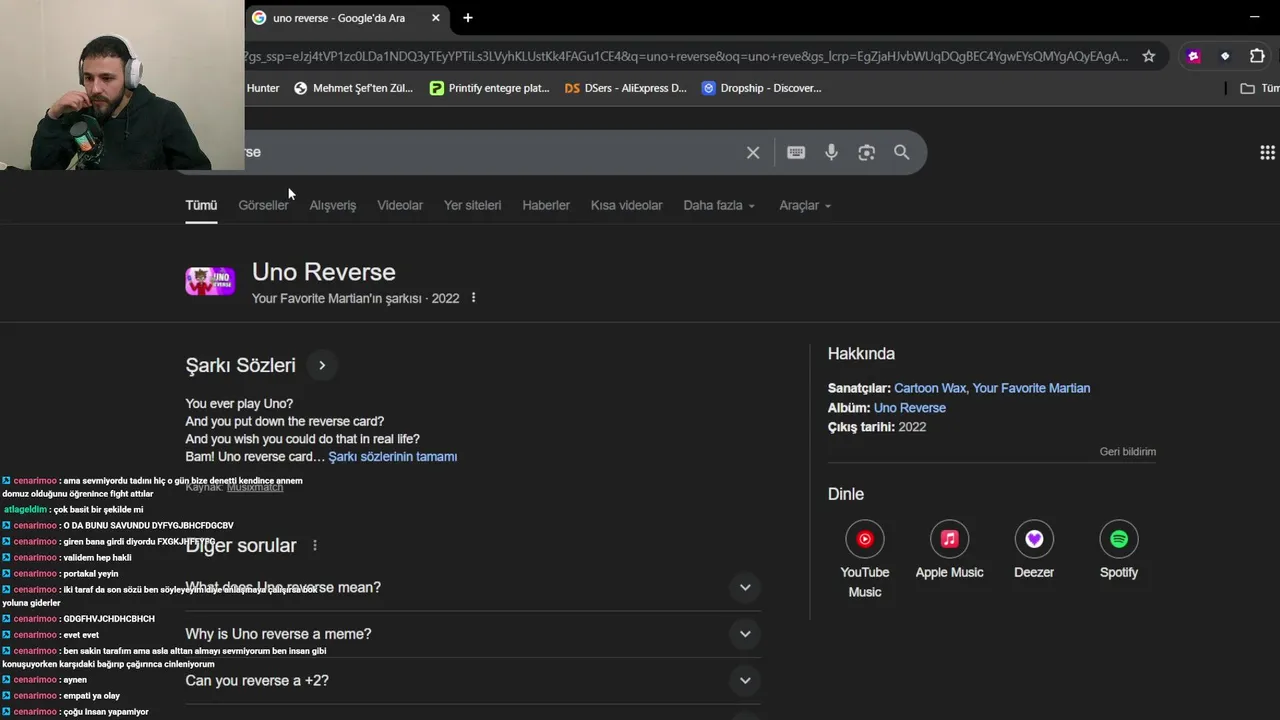Listen on Spotify

pos(1119,550)
